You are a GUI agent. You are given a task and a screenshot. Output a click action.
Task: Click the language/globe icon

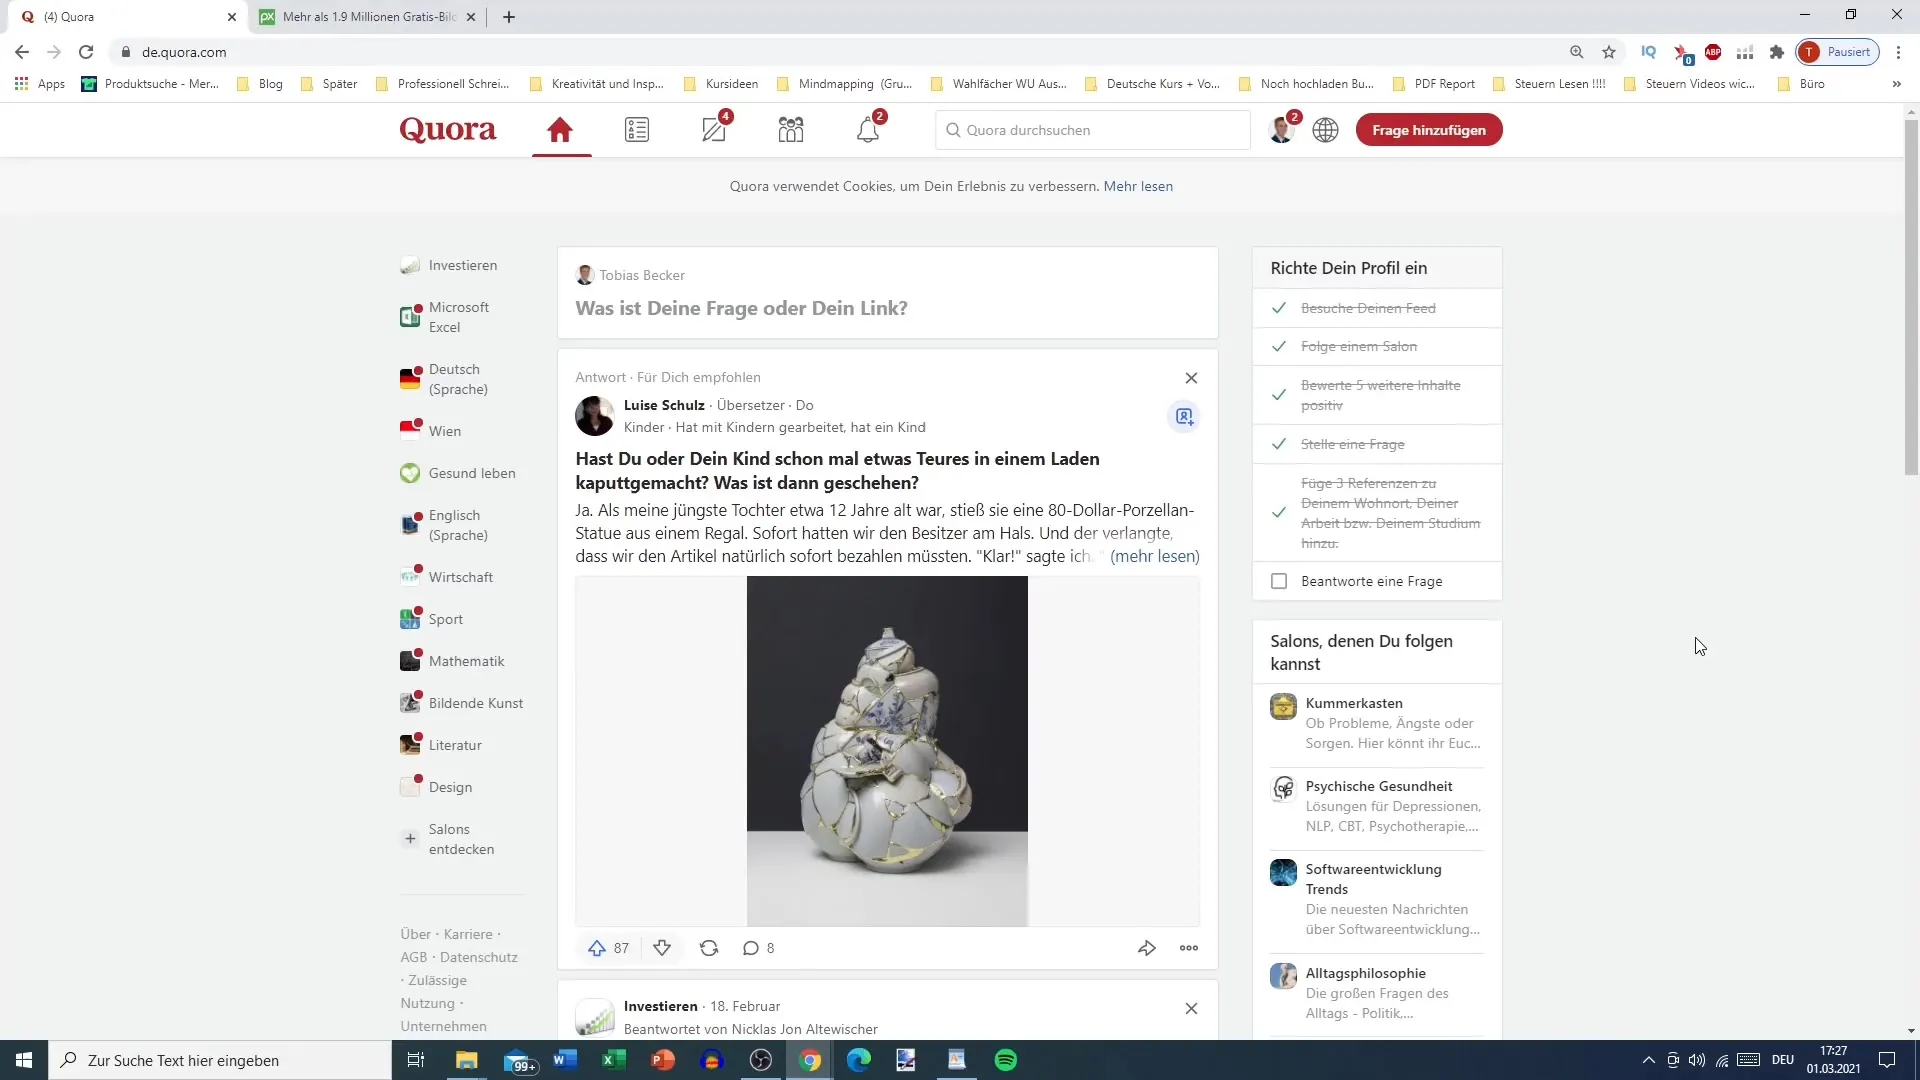(x=1325, y=129)
